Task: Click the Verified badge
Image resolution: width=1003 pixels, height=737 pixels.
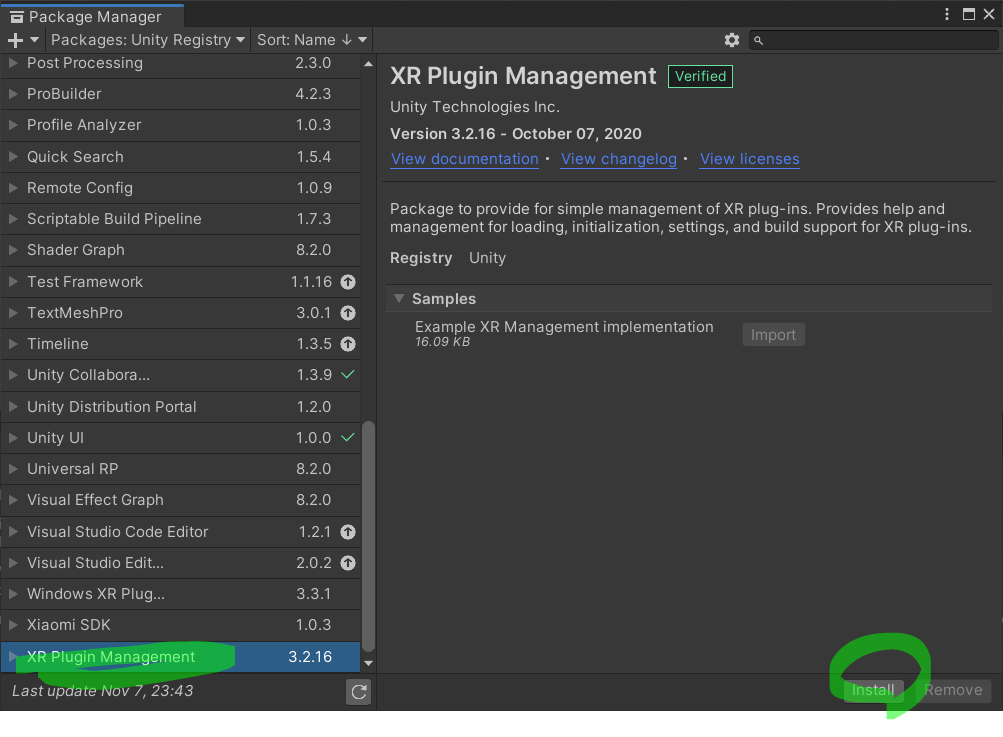Action: click(x=700, y=77)
